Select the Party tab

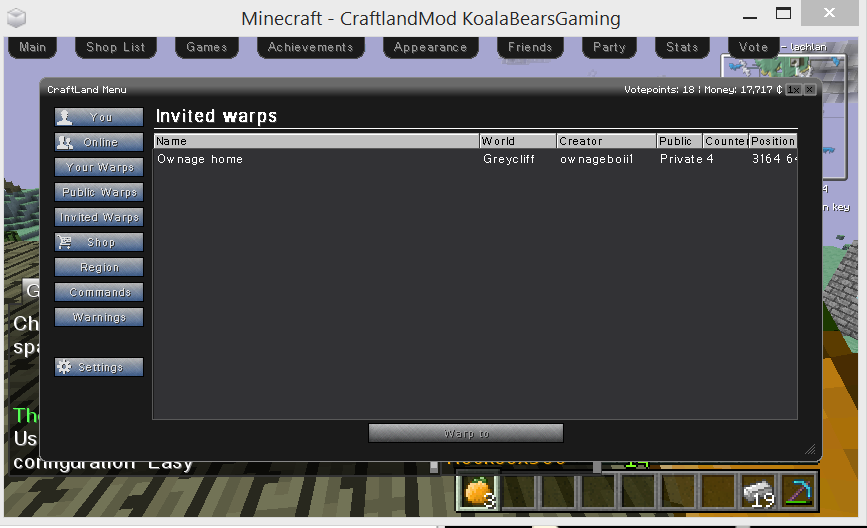(x=609, y=48)
